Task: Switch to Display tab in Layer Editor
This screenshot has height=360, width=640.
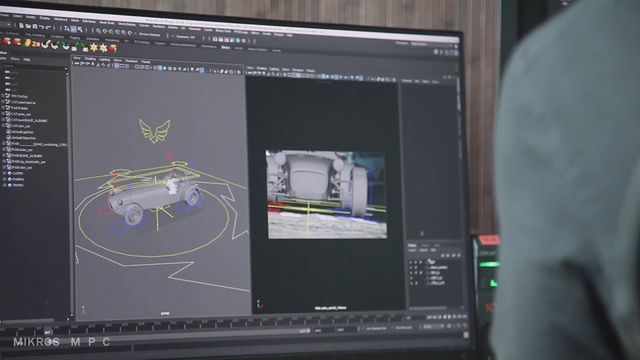Action: tap(412, 246)
